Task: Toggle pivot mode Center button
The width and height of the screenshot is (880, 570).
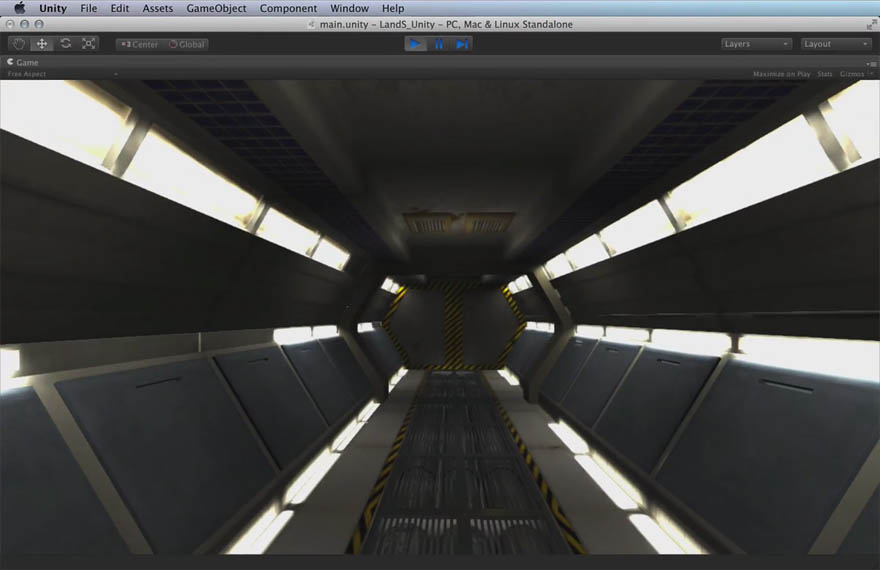Action: [x=139, y=44]
